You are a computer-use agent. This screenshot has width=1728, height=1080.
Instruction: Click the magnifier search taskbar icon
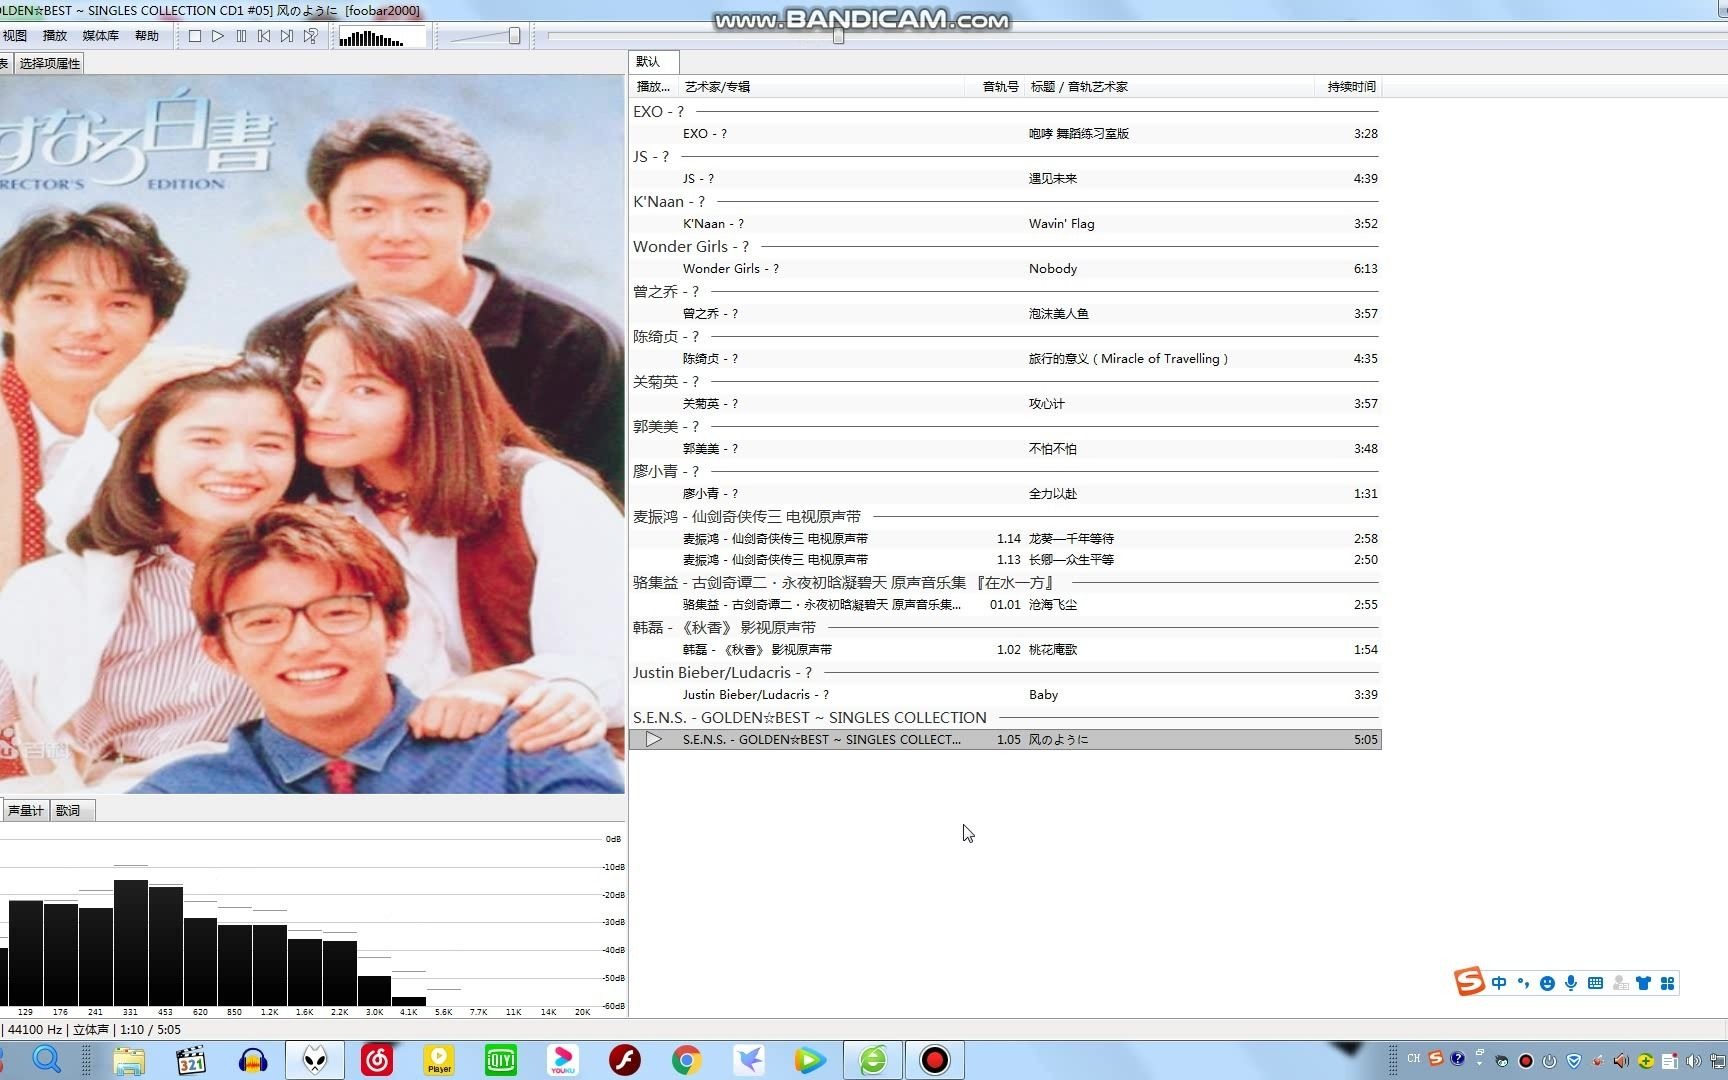coord(47,1060)
